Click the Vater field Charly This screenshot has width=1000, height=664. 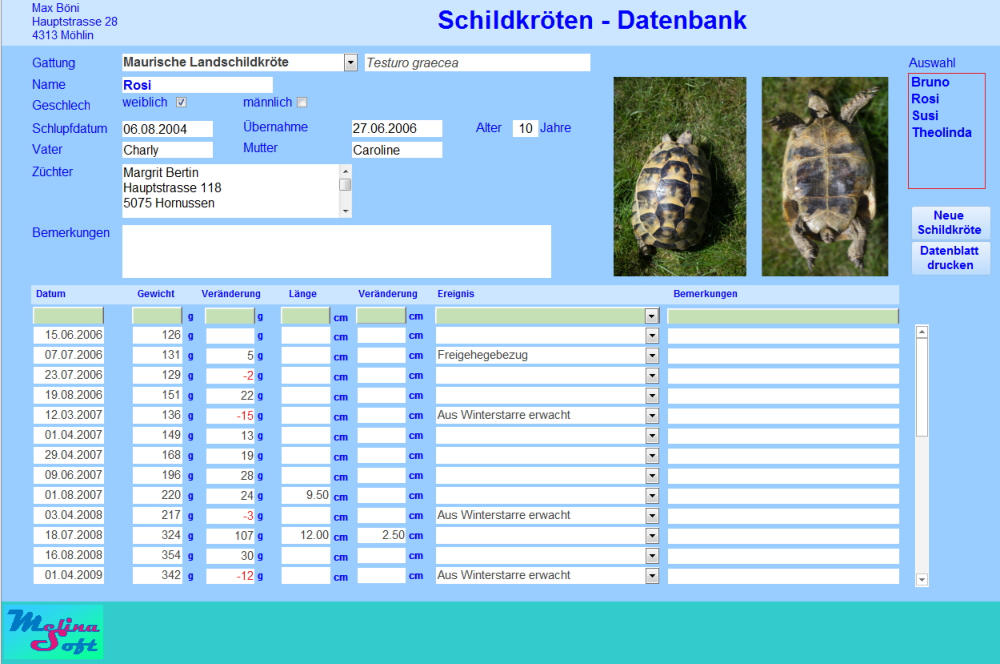(167, 150)
